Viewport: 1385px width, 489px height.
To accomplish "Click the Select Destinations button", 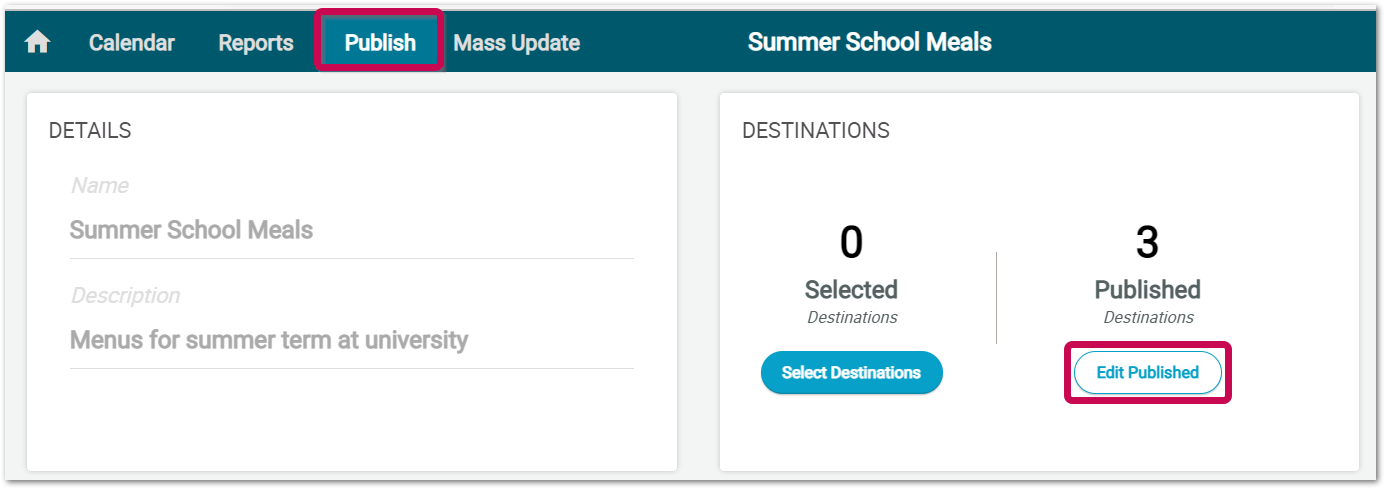I will click(852, 372).
